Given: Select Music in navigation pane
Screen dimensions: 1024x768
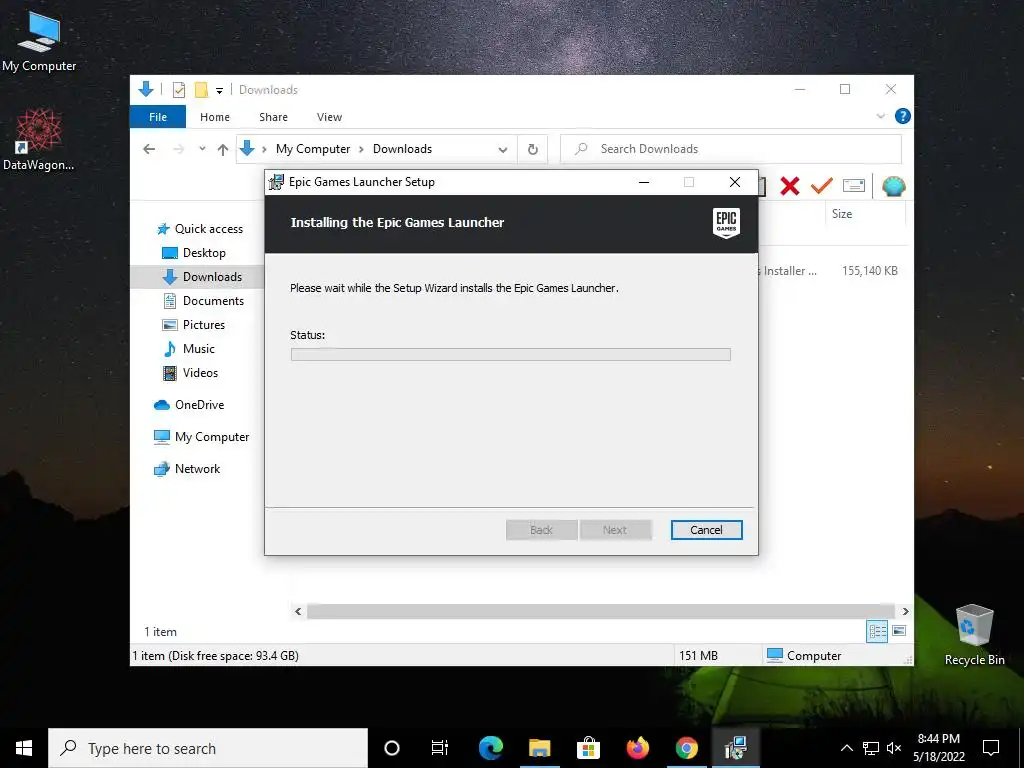Looking at the screenshot, I should [189, 349].
